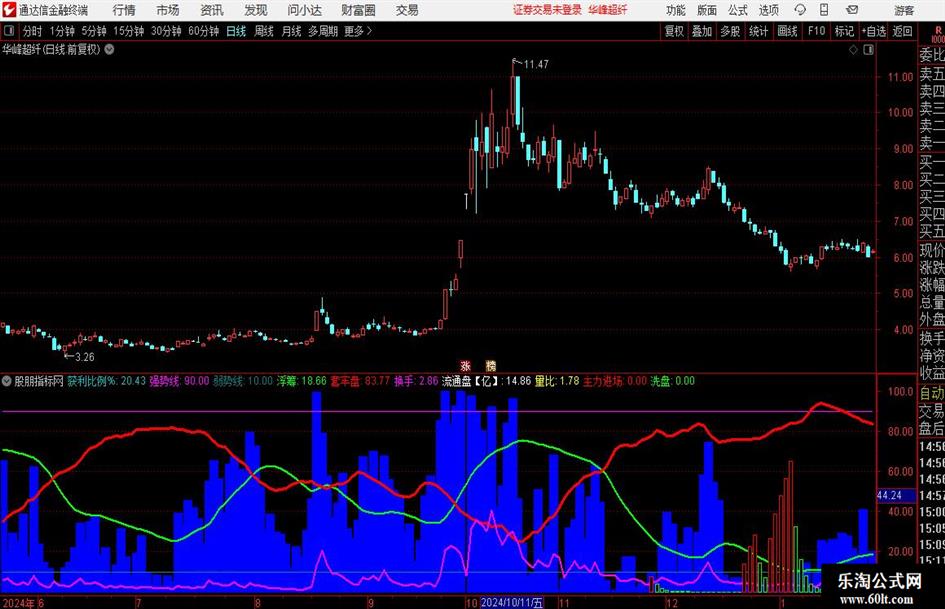Click the diamond icon at chart top-right

(x=853, y=50)
